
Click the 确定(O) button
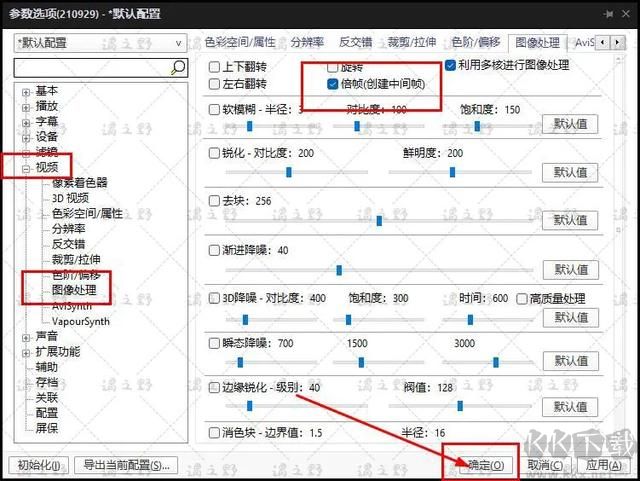click(x=484, y=465)
